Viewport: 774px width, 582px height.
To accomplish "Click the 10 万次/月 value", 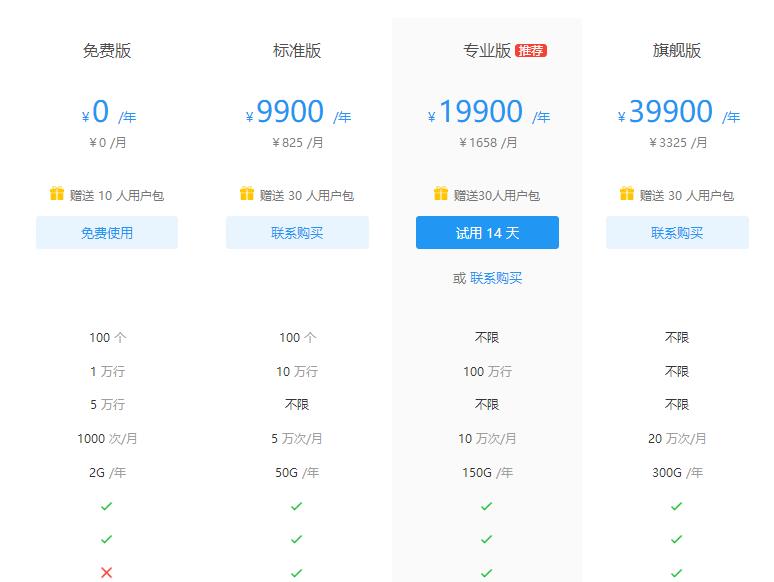I will (487, 438).
